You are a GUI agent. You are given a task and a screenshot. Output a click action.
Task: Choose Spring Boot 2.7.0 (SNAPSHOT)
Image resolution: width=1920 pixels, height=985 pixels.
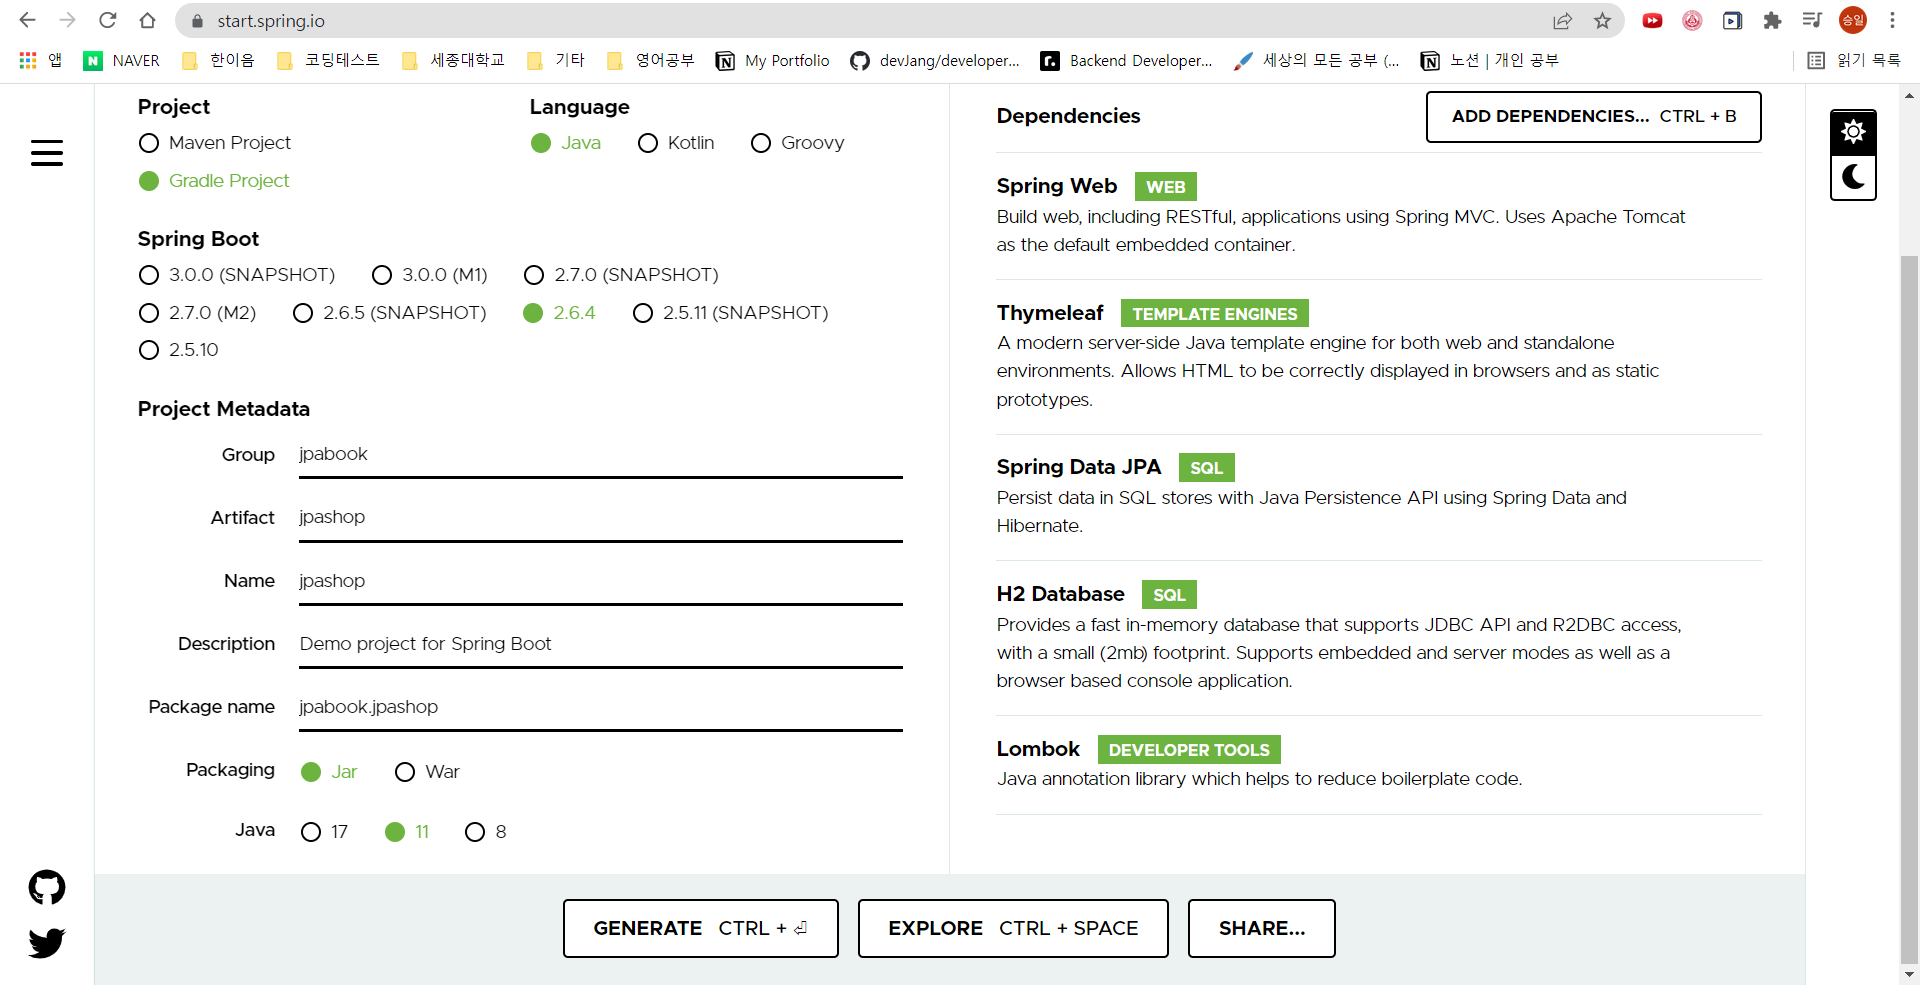(621, 275)
